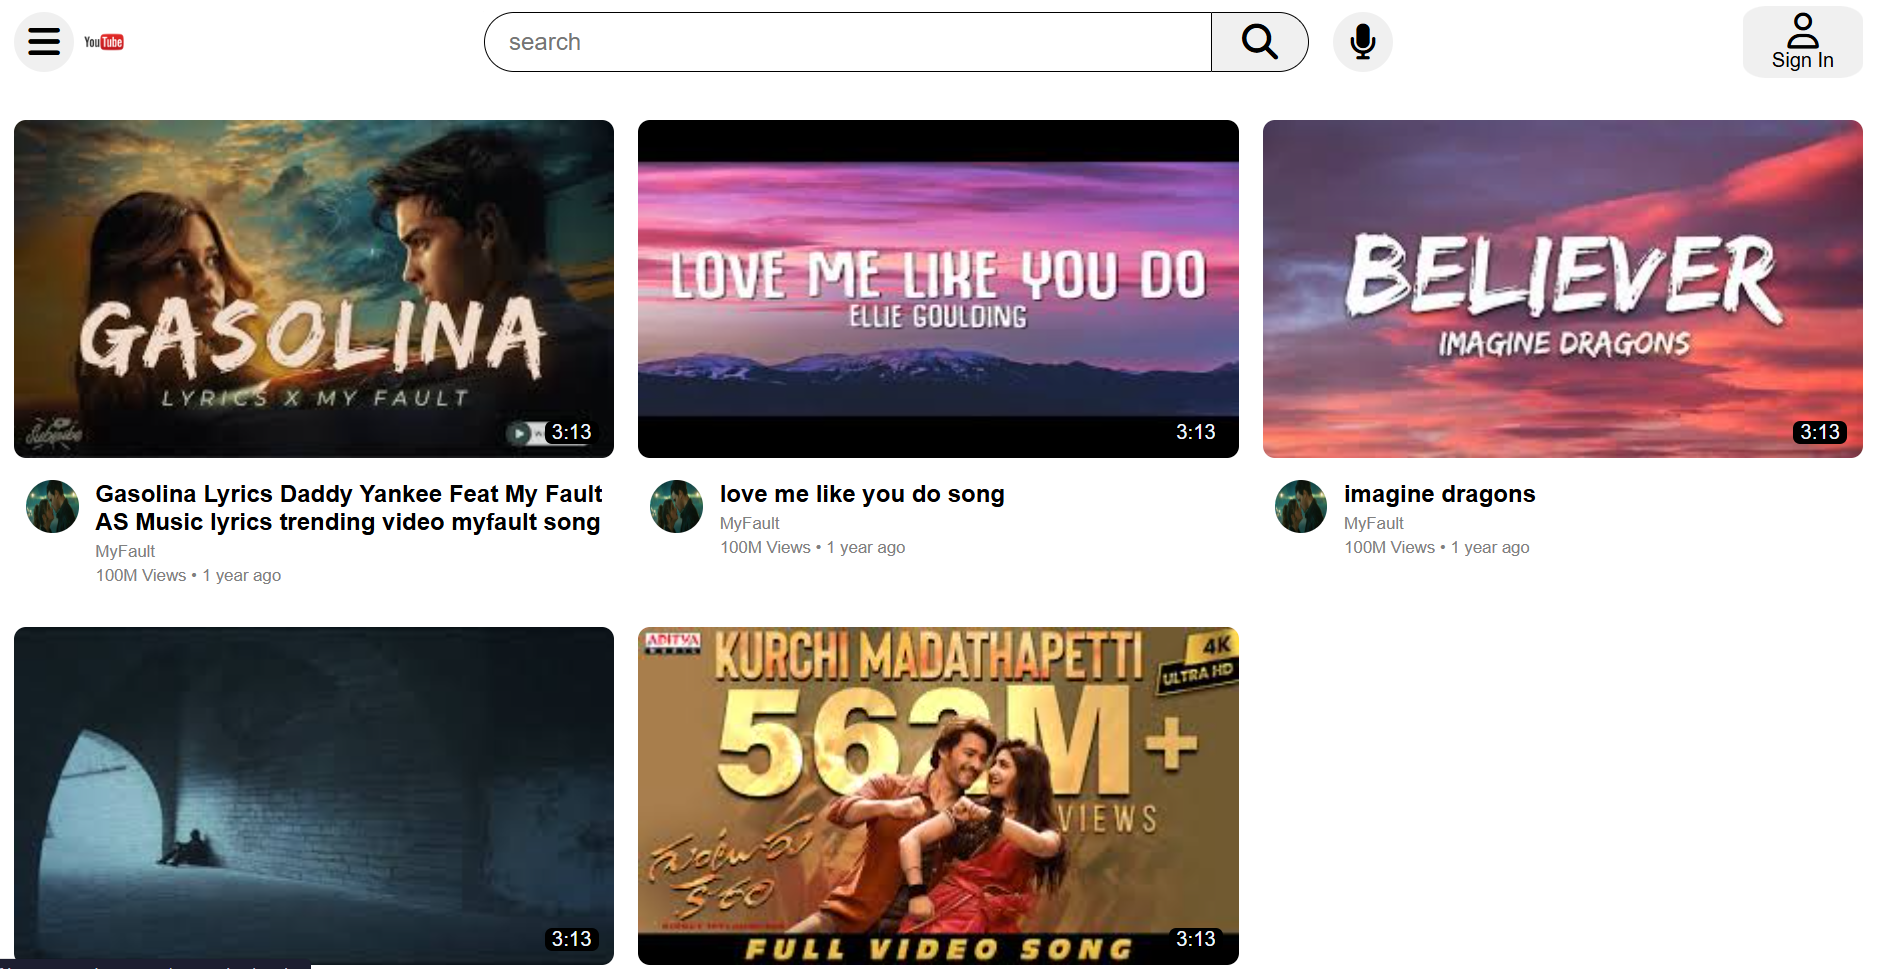This screenshot has width=1877, height=969.
Task: Activate voice search microphone
Action: pos(1362,42)
